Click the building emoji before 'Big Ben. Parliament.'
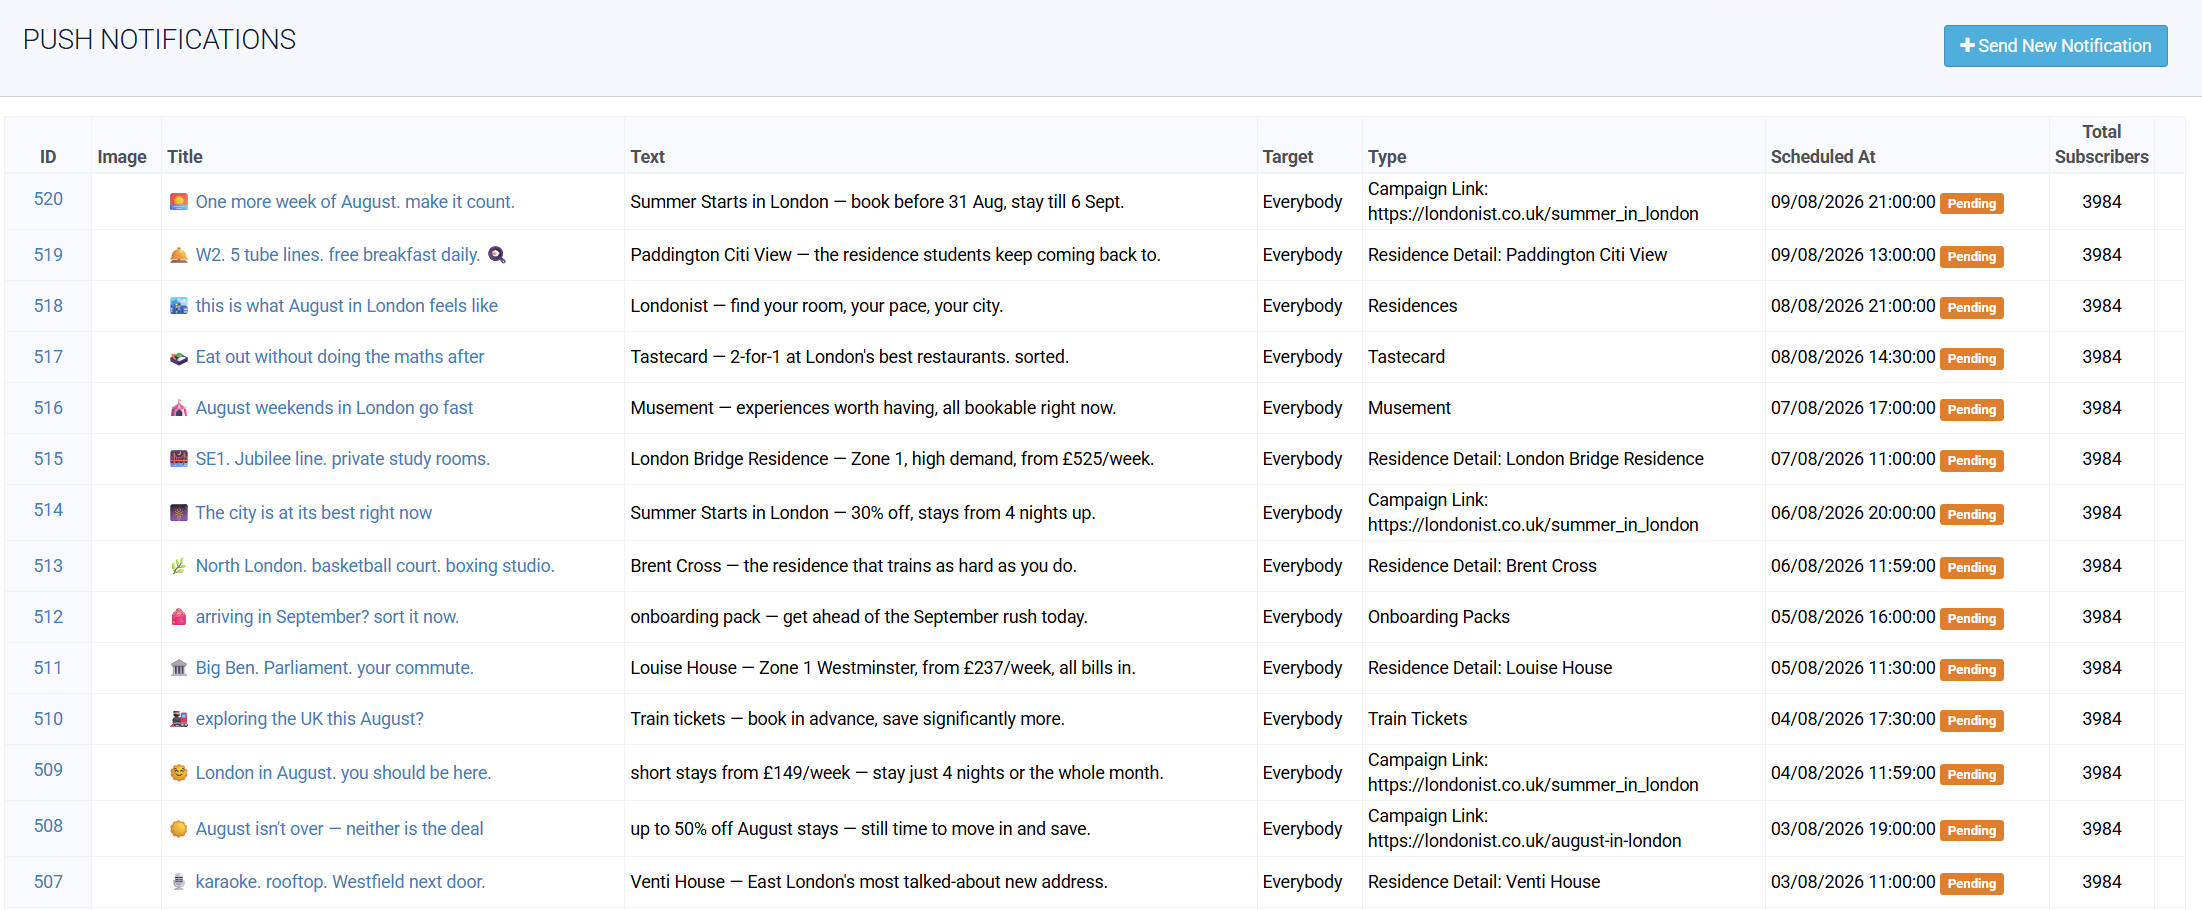 179,668
